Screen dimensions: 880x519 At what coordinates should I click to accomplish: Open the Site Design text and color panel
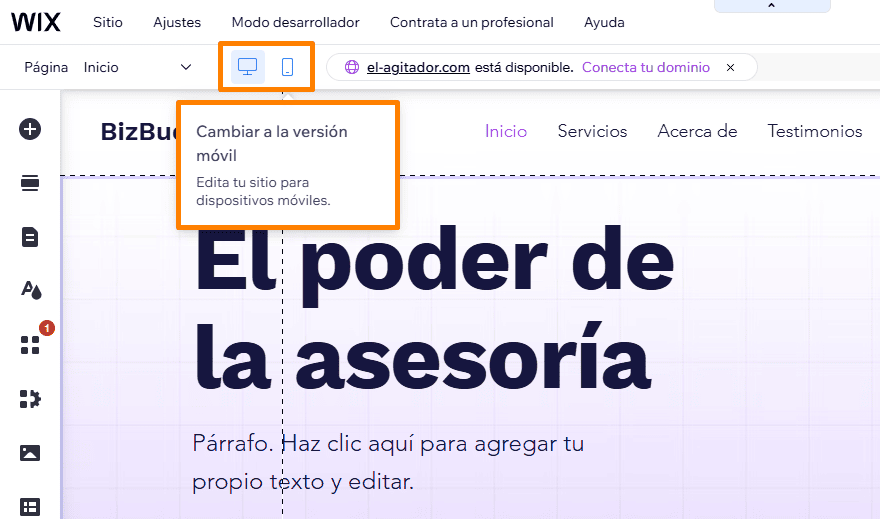pos(31,290)
